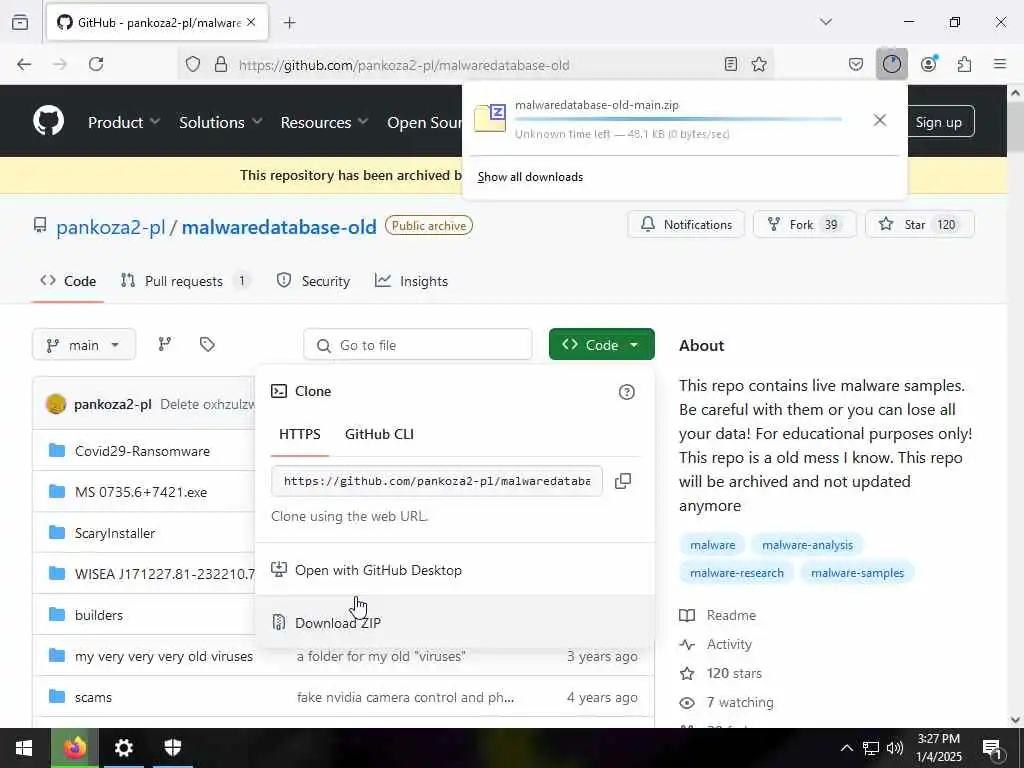The width and height of the screenshot is (1024, 768).
Task: Click the Firefox downloads toolbar icon
Action: pyautogui.click(x=891, y=64)
